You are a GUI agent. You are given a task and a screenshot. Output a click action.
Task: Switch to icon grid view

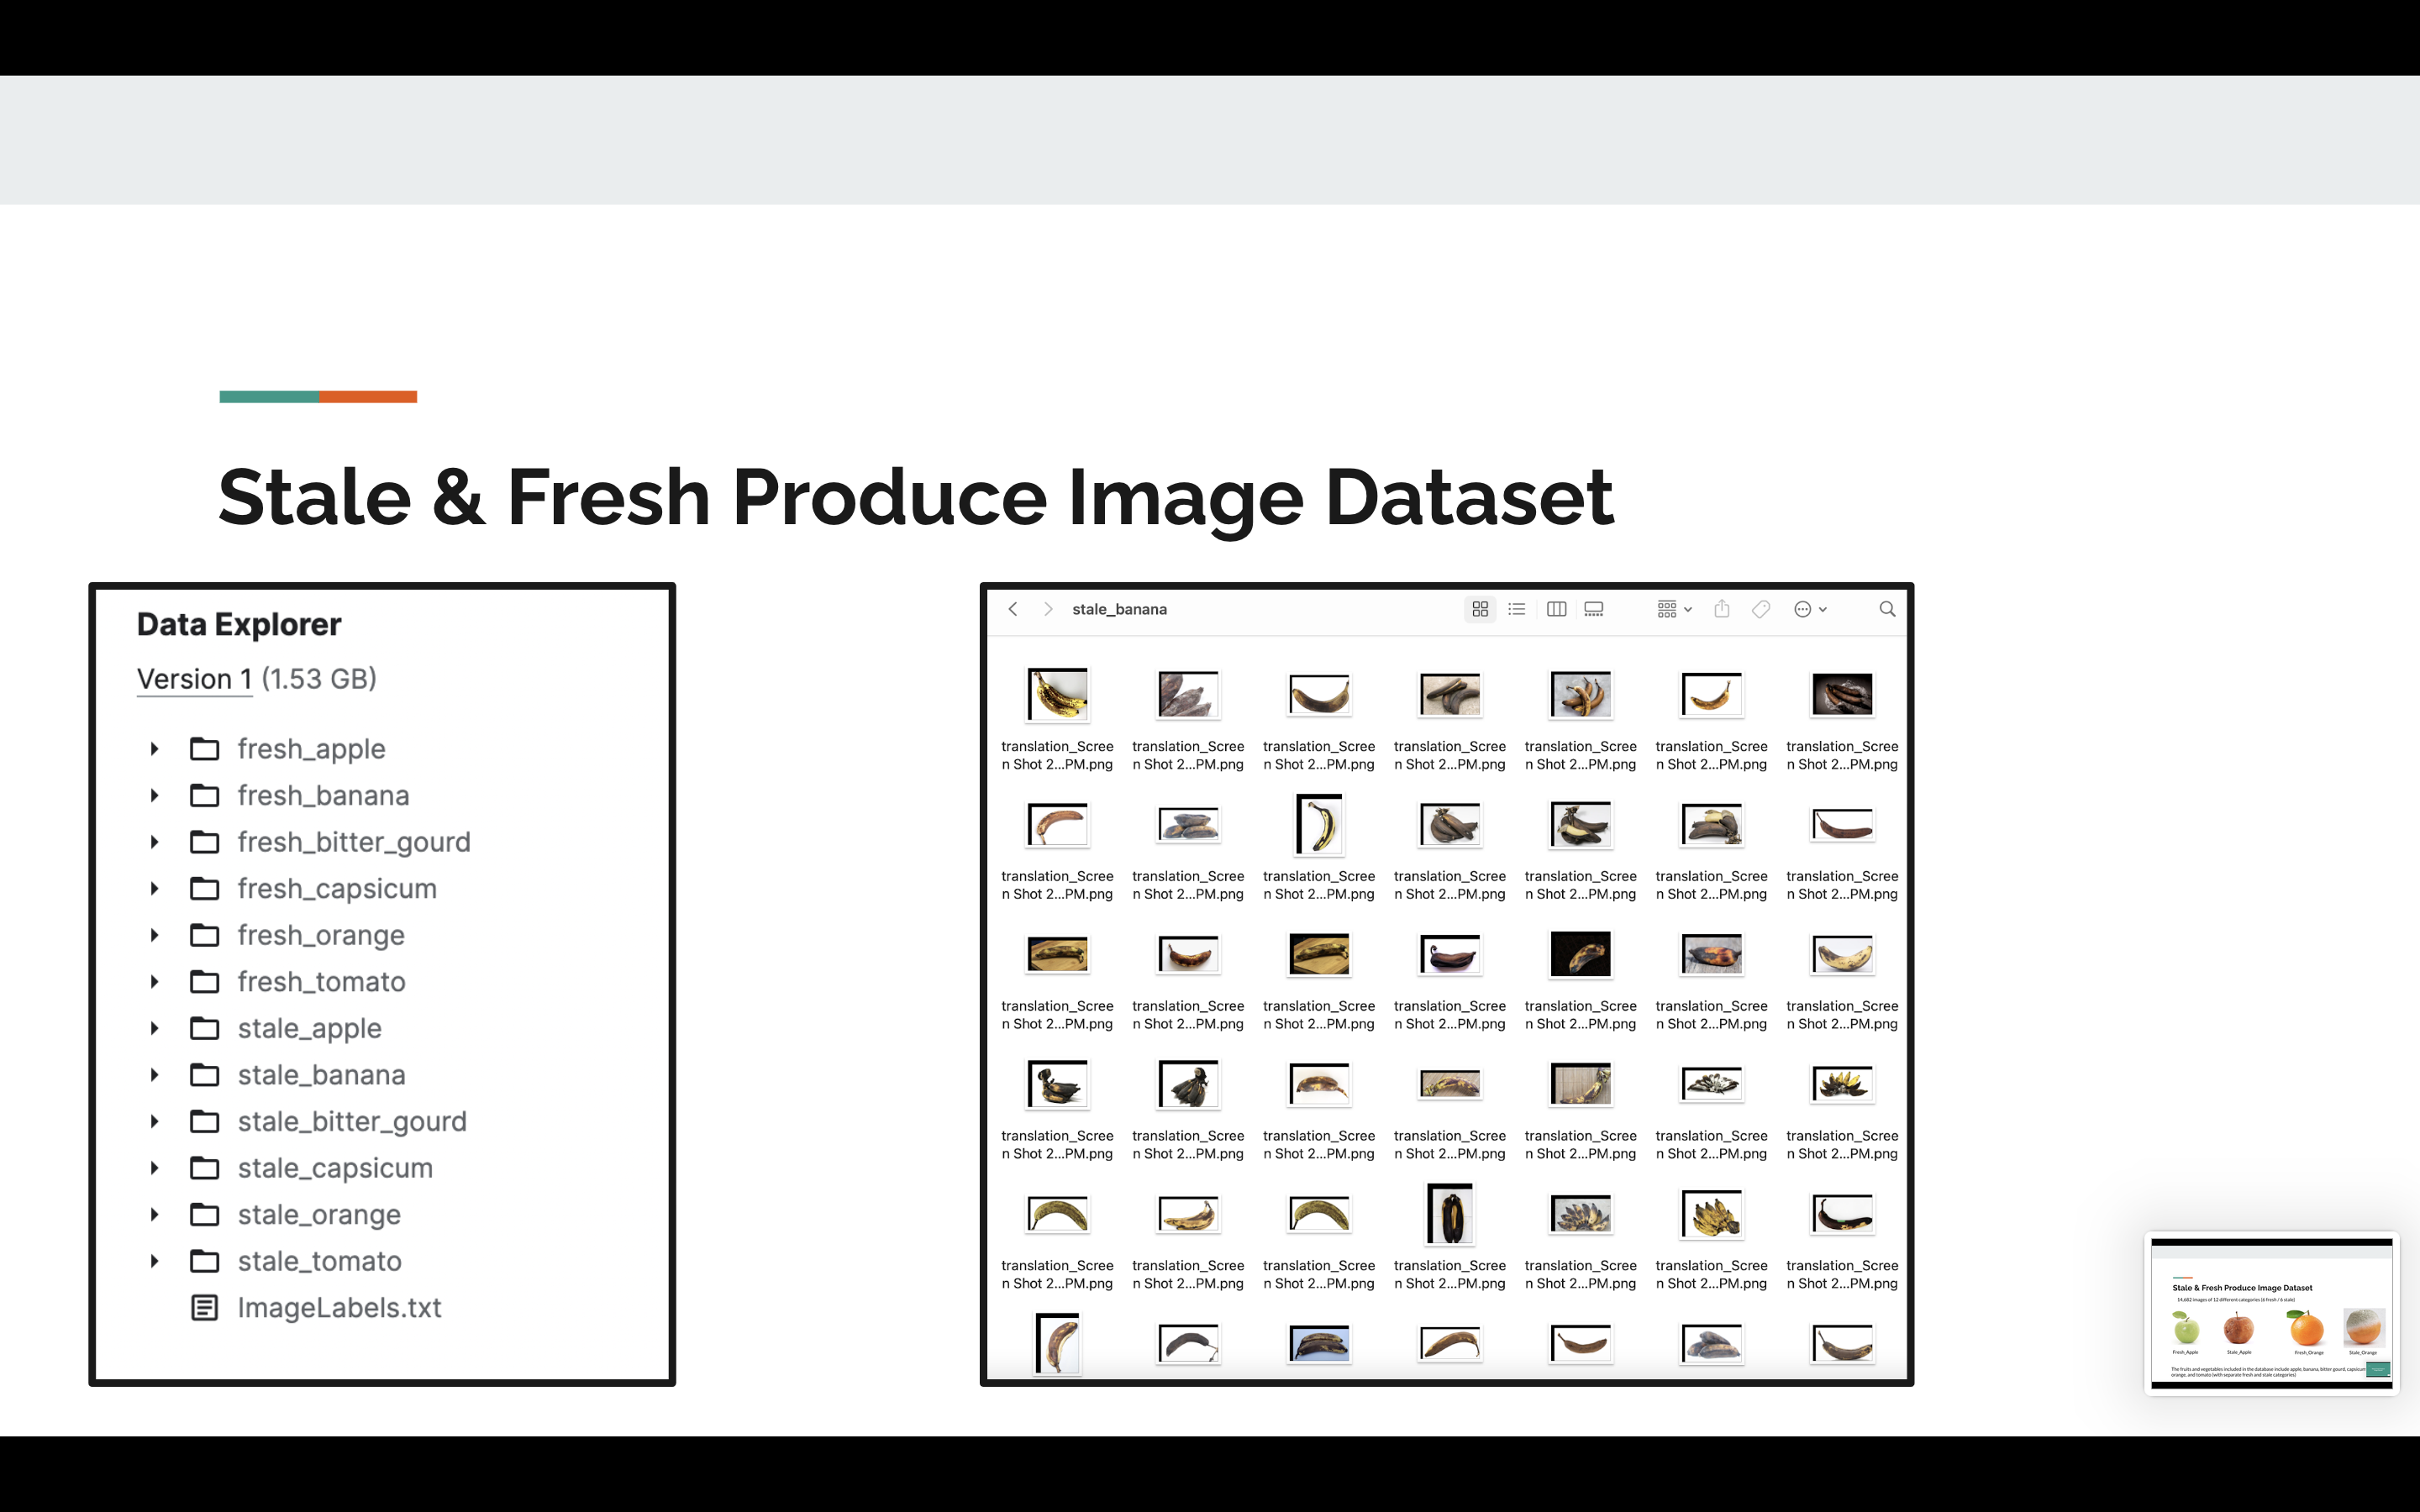[x=1480, y=609]
